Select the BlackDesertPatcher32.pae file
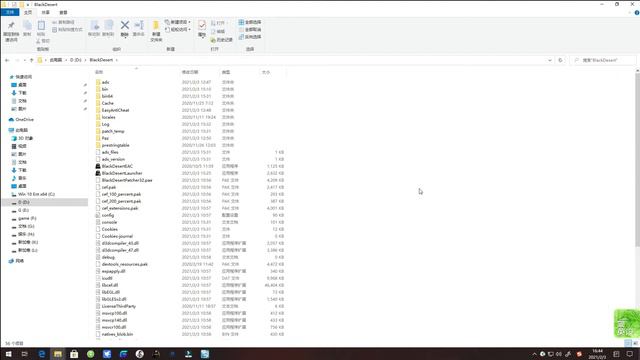Image resolution: width=640 pixels, height=360 pixels. coord(127,180)
